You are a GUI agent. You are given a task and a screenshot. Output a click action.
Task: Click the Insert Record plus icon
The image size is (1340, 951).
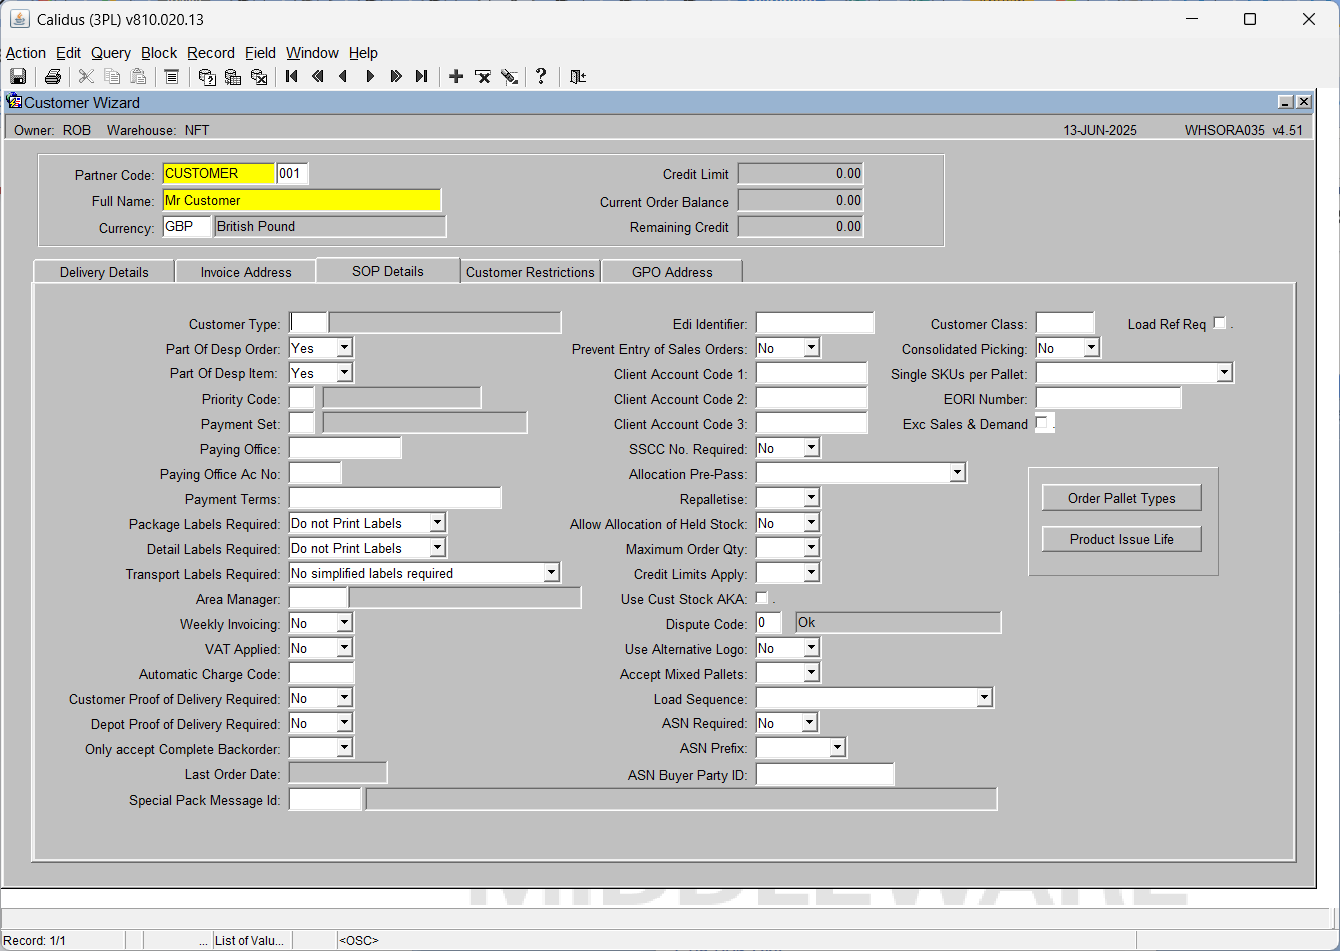click(x=456, y=77)
